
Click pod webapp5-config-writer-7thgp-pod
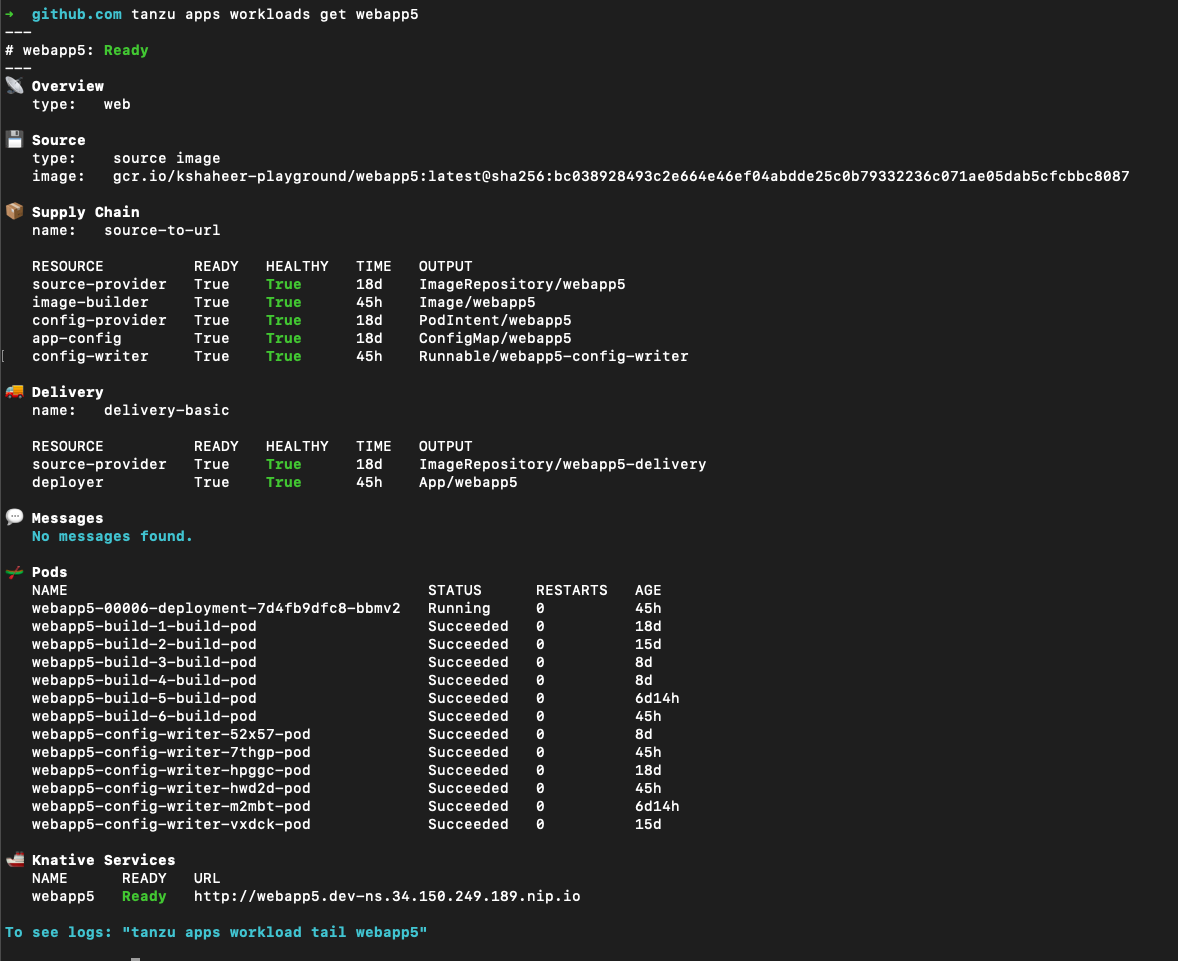171,753
